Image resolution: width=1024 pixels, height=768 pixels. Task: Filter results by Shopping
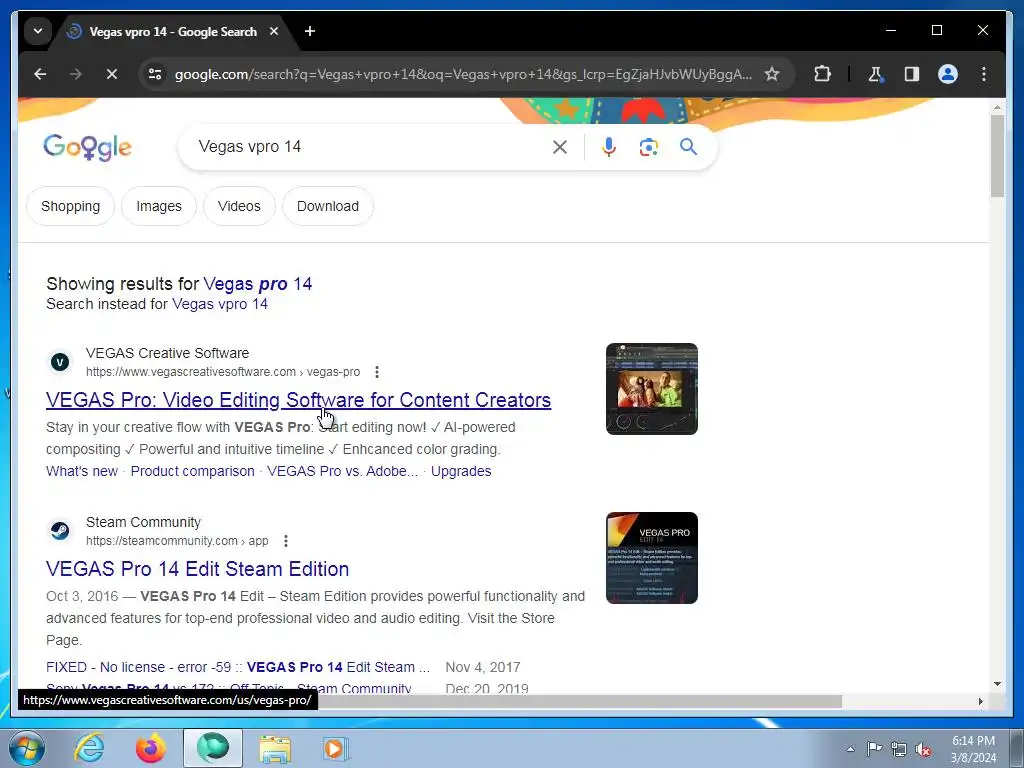[71, 206]
